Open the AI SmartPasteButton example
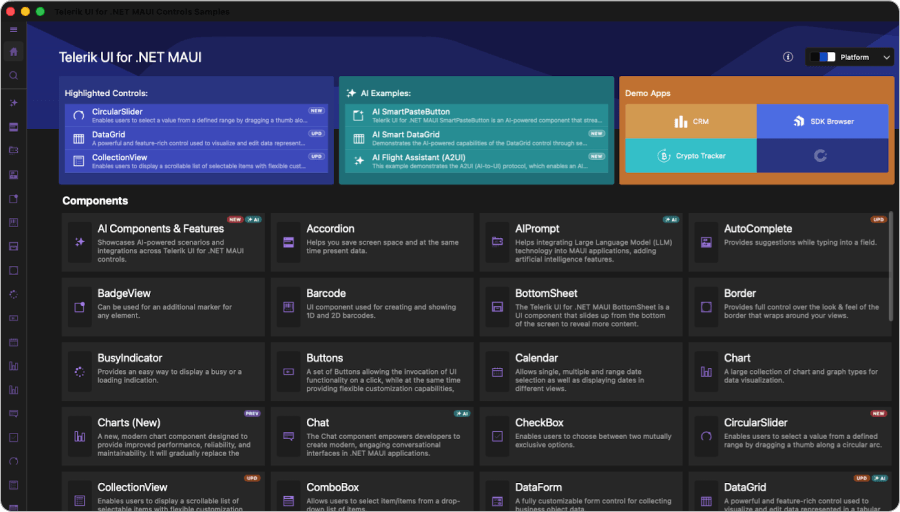The width and height of the screenshot is (900, 512). [x=476, y=115]
